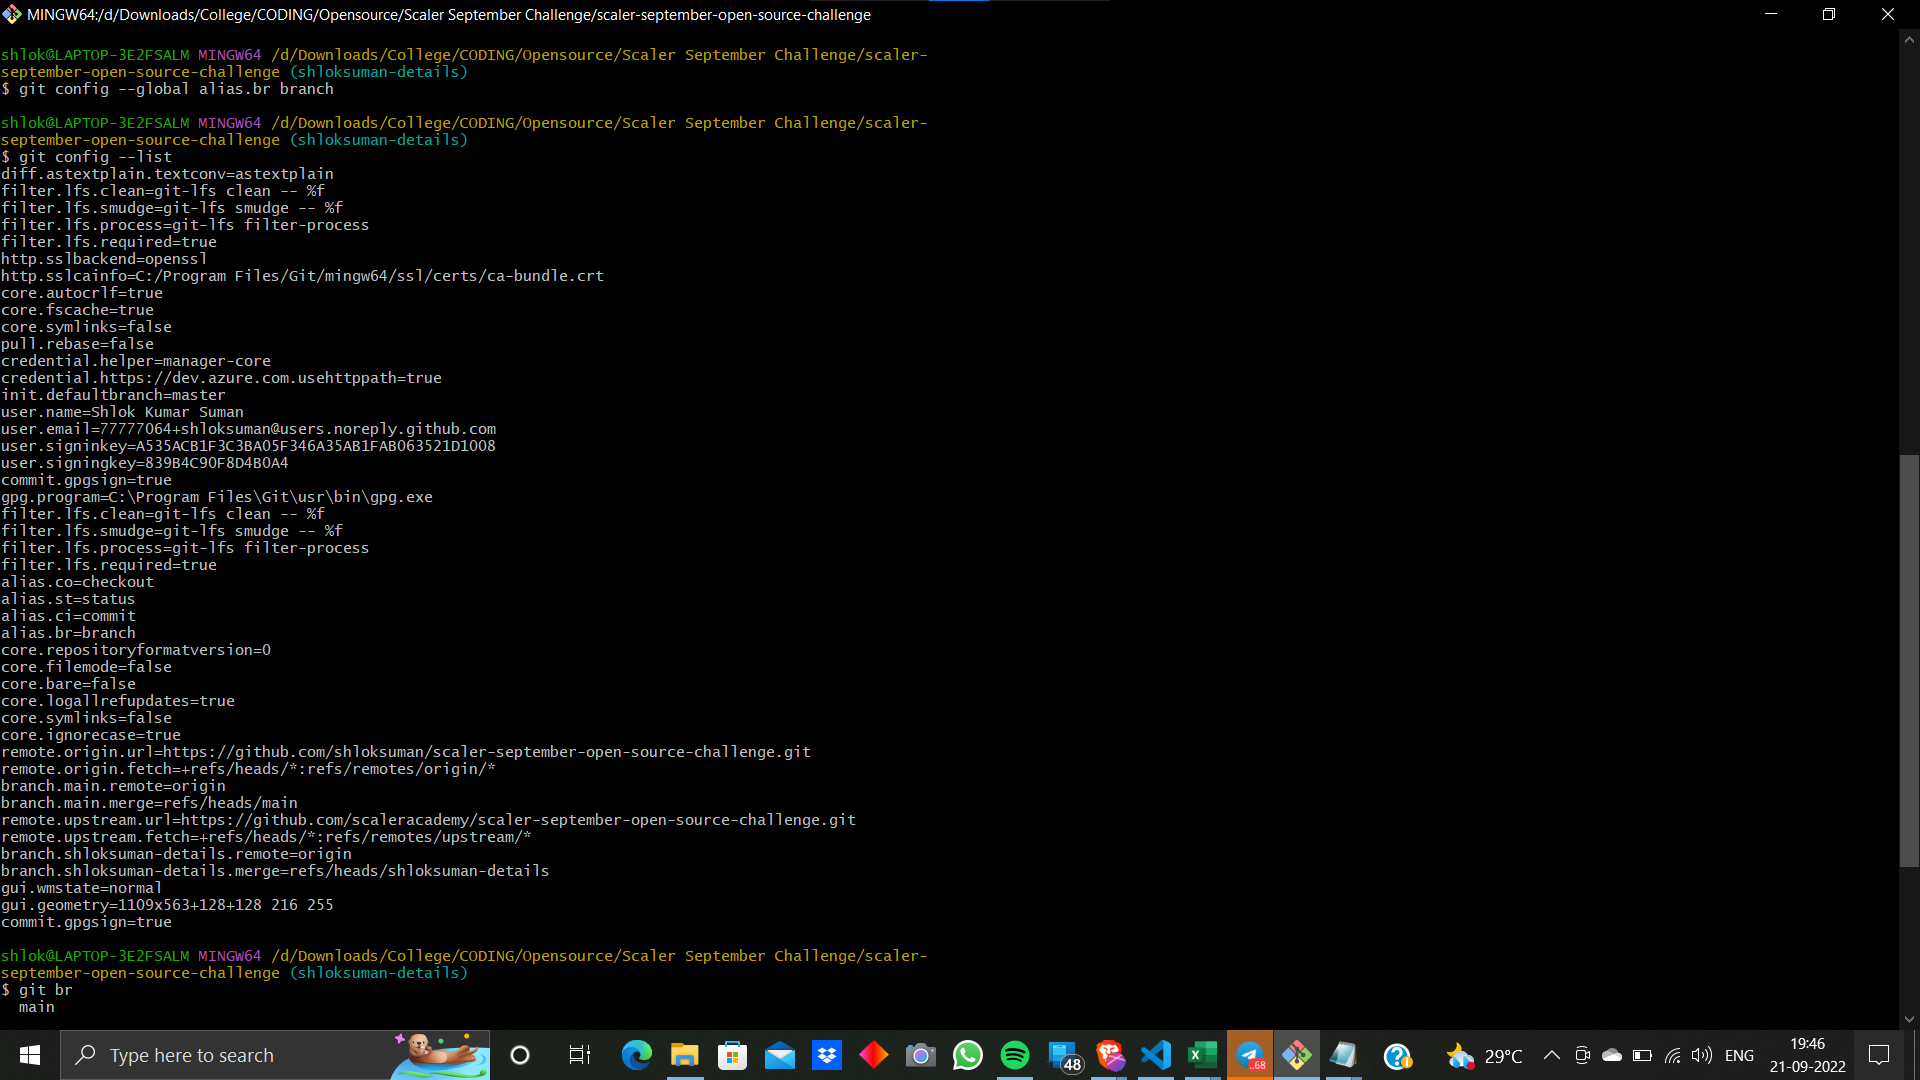This screenshot has width=1920, height=1080.
Task: Open Telegram with unread messages
Action: (x=1250, y=1055)
